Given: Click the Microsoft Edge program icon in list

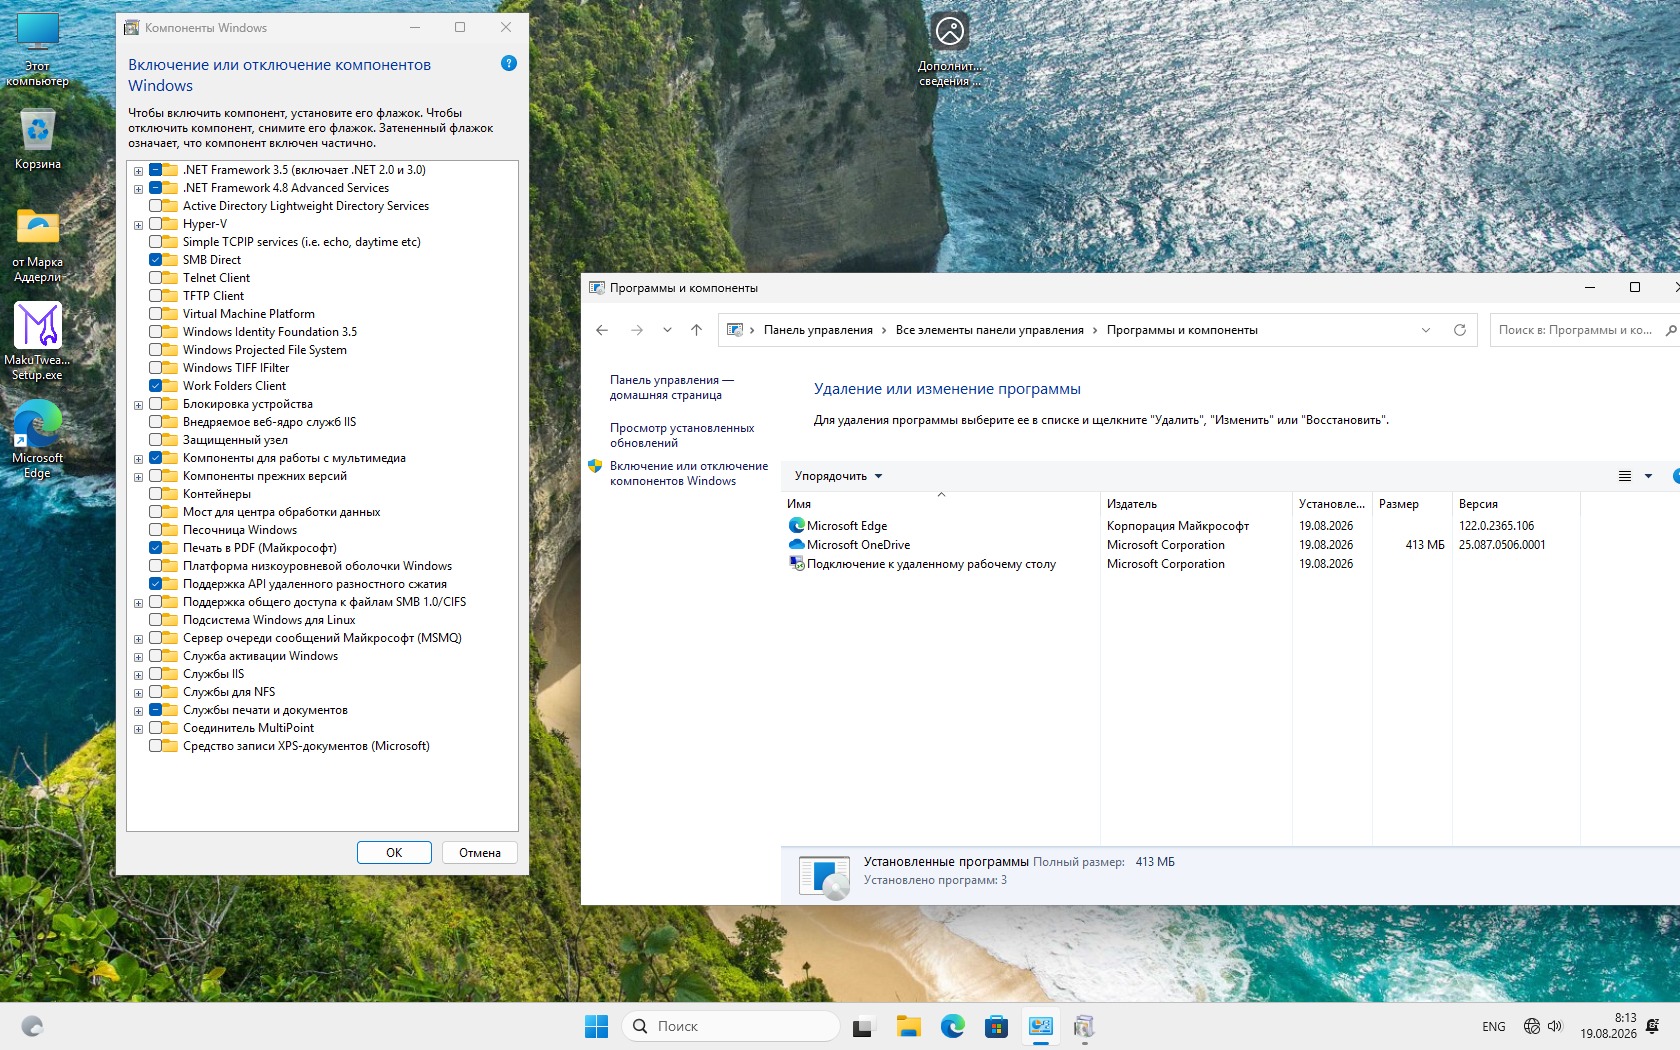Looking at the screenshot, I should 796,525.
